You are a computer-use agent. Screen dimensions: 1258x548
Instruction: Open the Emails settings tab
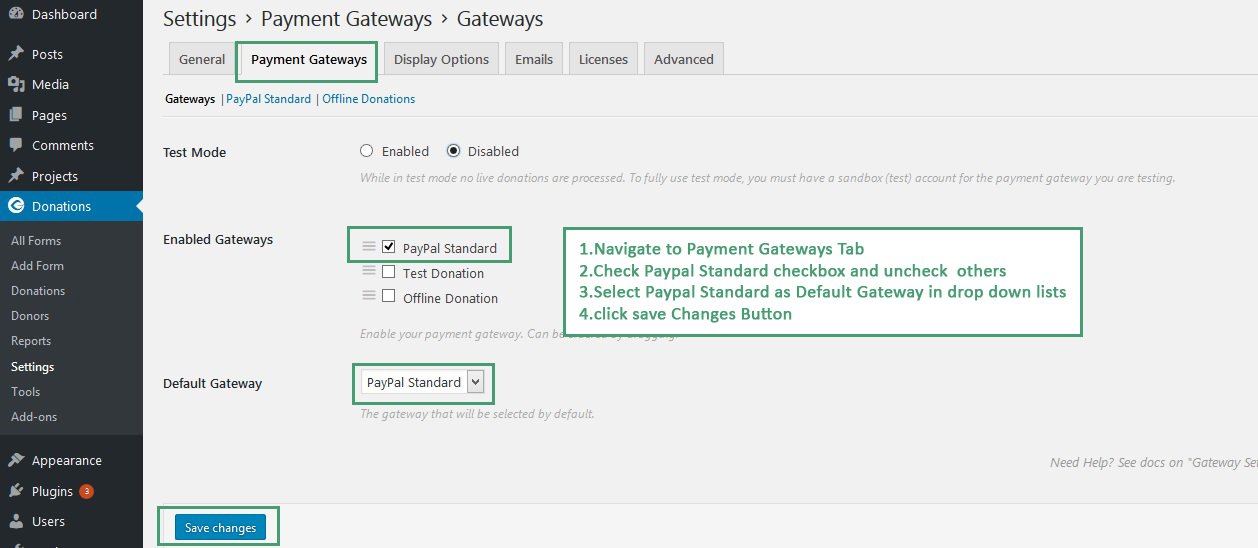point(534,59)
